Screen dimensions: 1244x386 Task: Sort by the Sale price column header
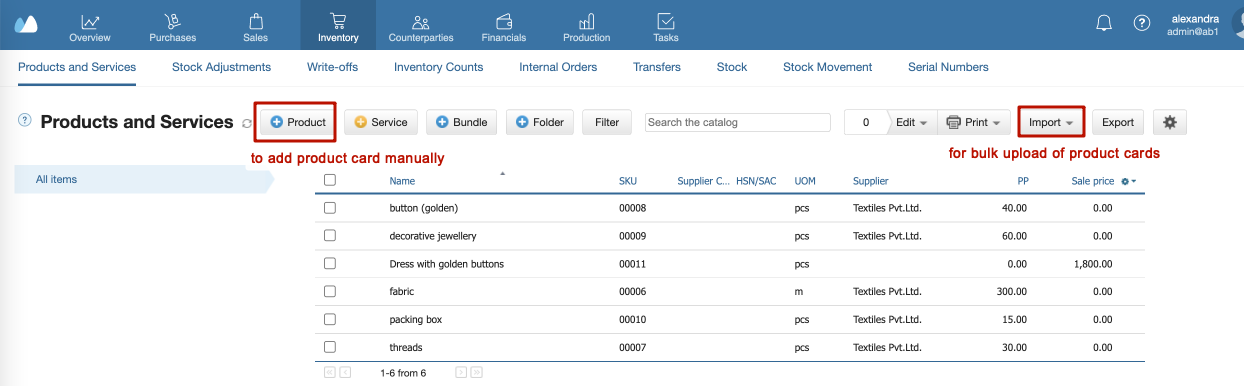(1092, 181)
